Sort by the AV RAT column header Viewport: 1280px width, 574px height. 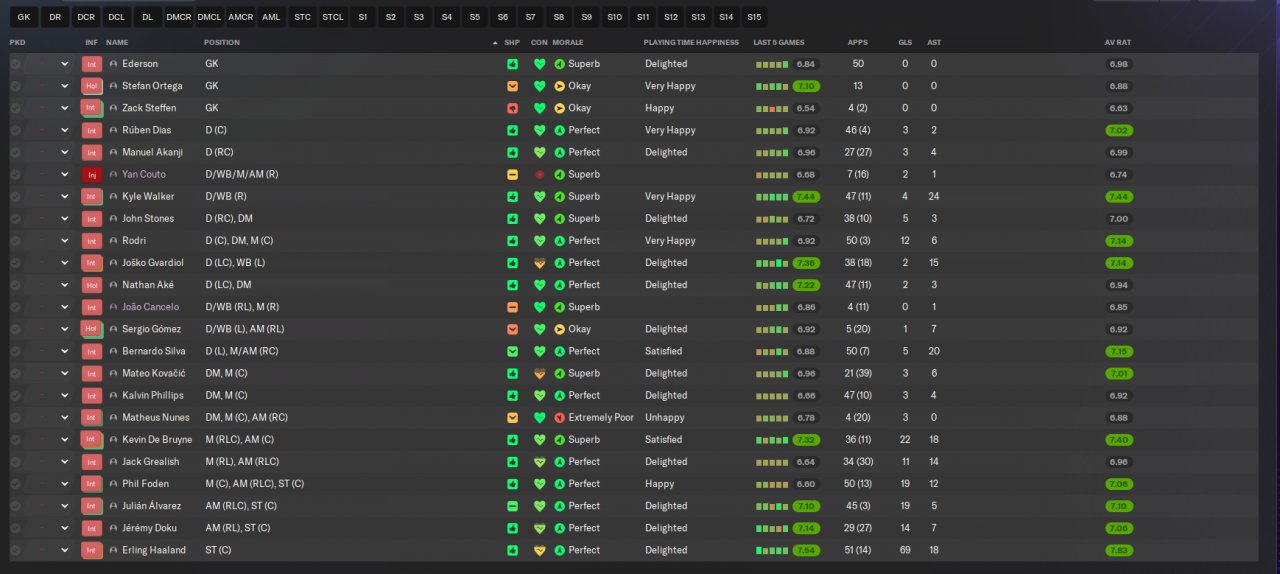1118,42
